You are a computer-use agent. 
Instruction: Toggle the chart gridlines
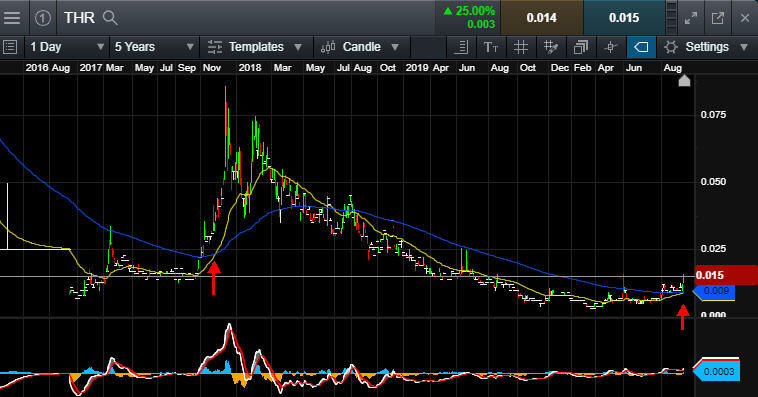click(x=521, y=47)
